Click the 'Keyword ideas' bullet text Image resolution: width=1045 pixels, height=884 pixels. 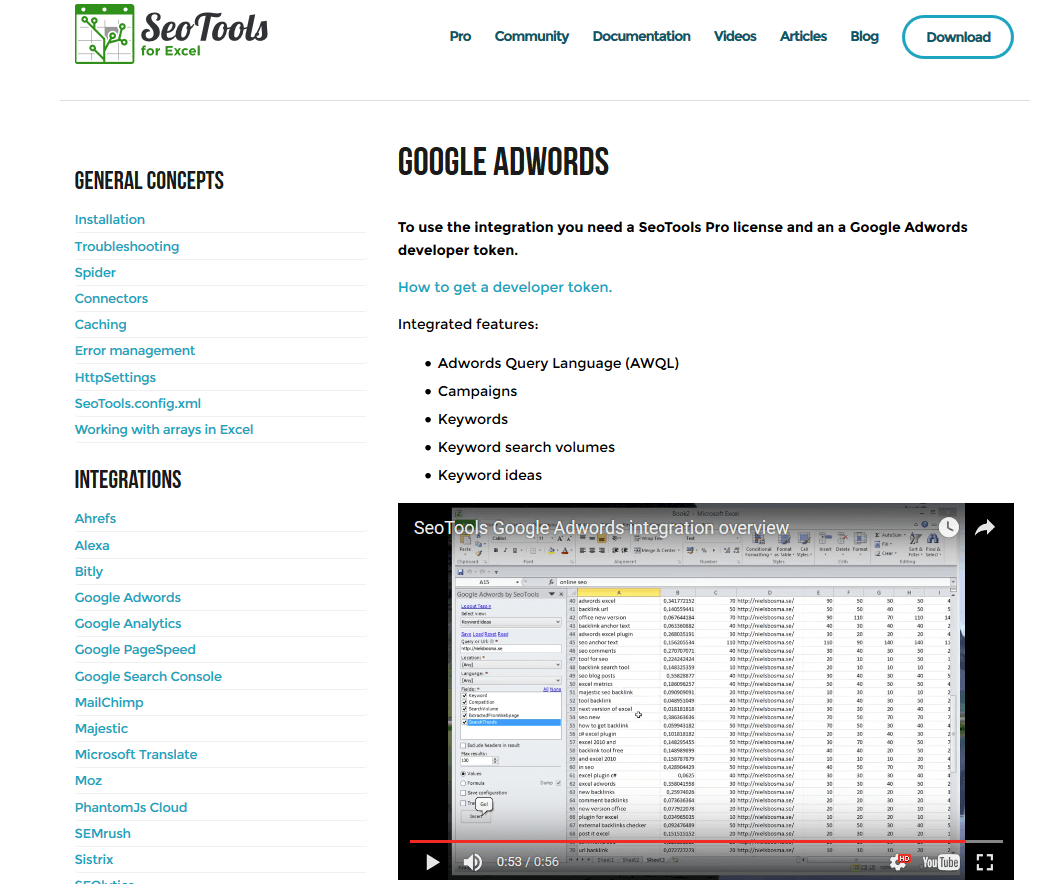[490, 475]
